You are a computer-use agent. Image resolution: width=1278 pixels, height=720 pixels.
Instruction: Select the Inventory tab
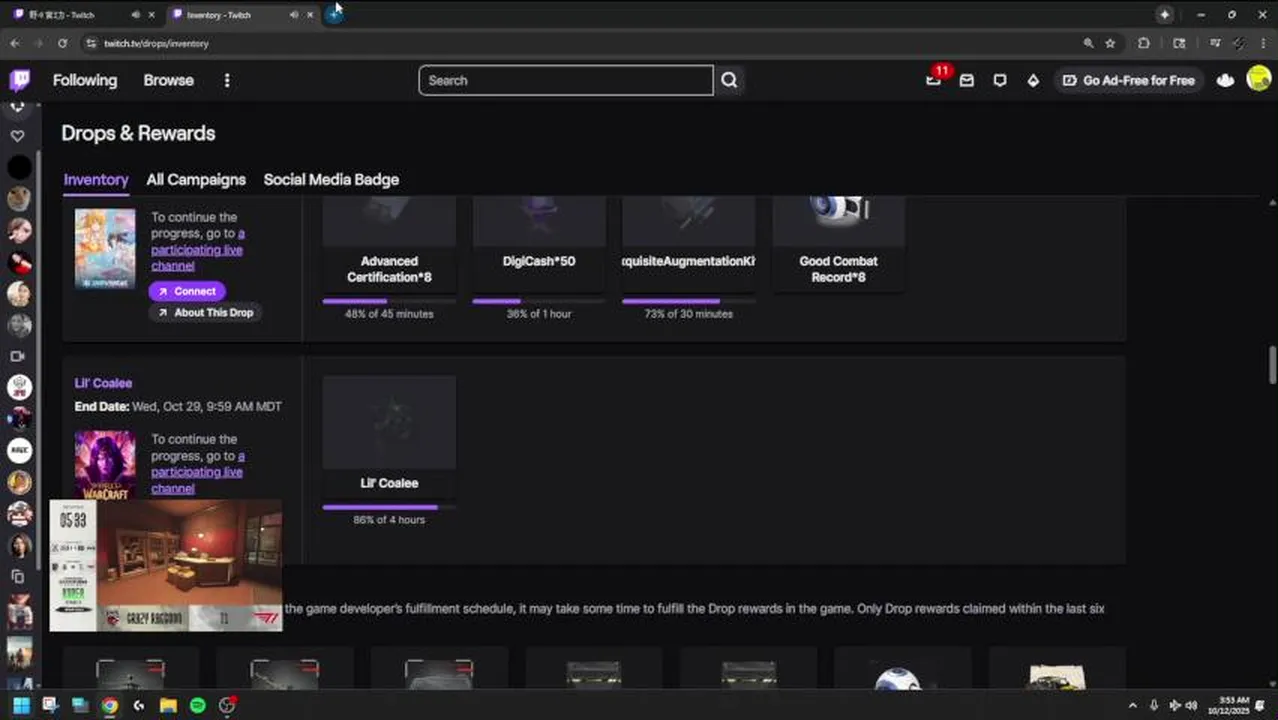coord(96,179)
